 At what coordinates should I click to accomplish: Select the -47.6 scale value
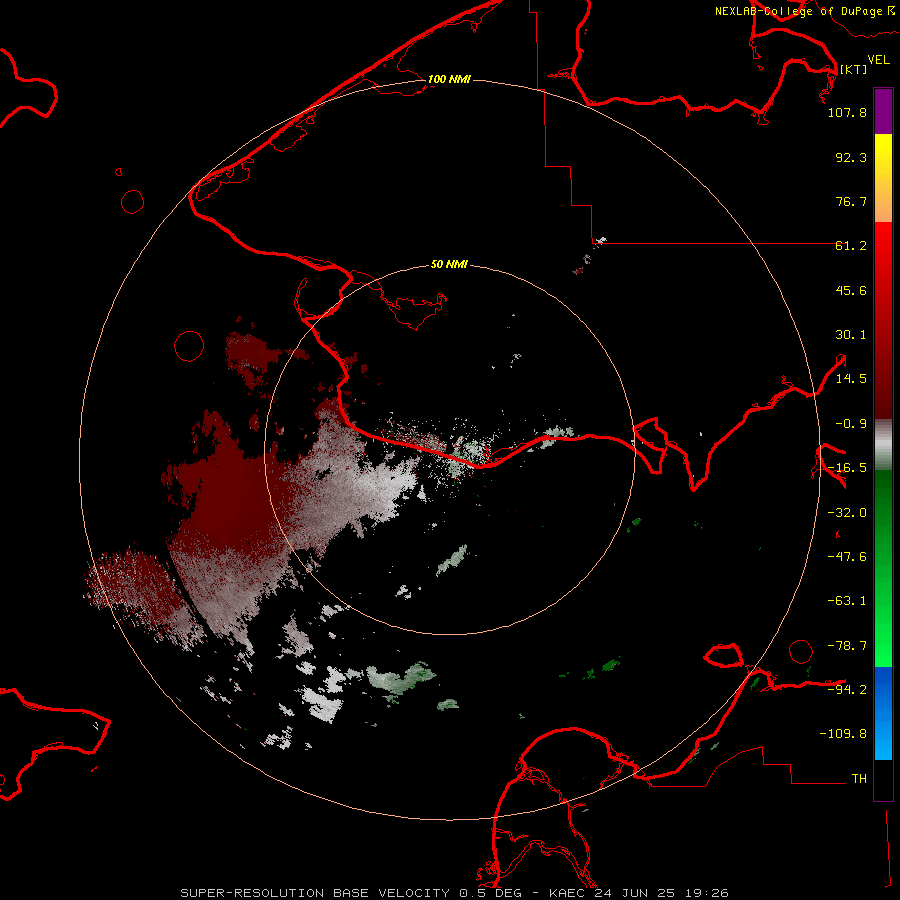(847, 557)
